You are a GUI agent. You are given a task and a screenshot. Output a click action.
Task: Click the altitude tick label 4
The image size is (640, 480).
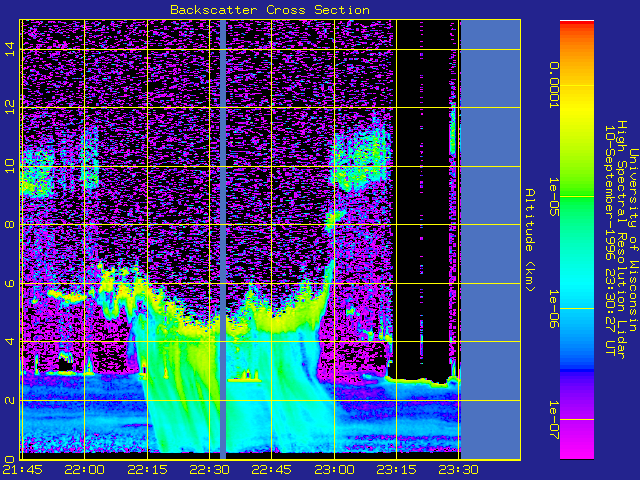10,341
